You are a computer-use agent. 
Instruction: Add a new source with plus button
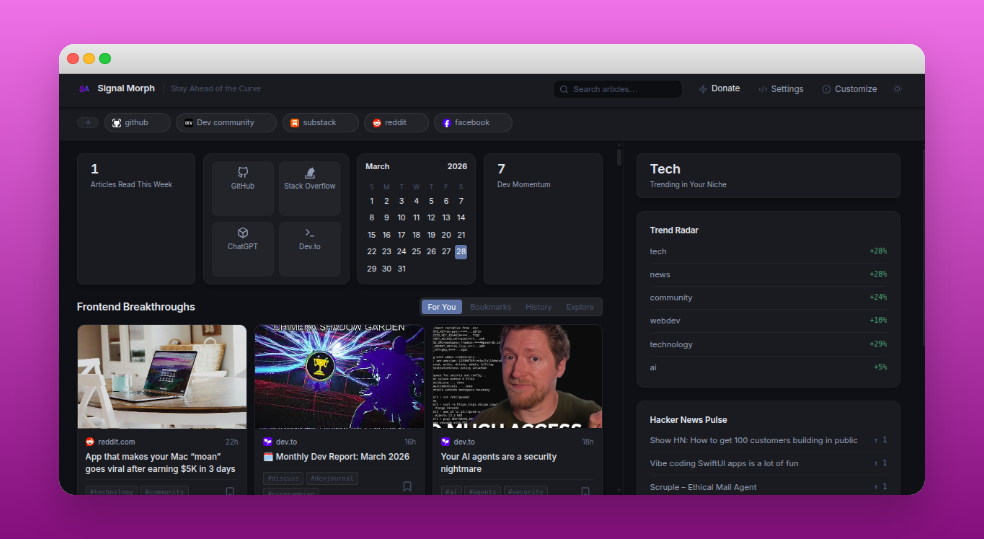click(x=88, y=122)
